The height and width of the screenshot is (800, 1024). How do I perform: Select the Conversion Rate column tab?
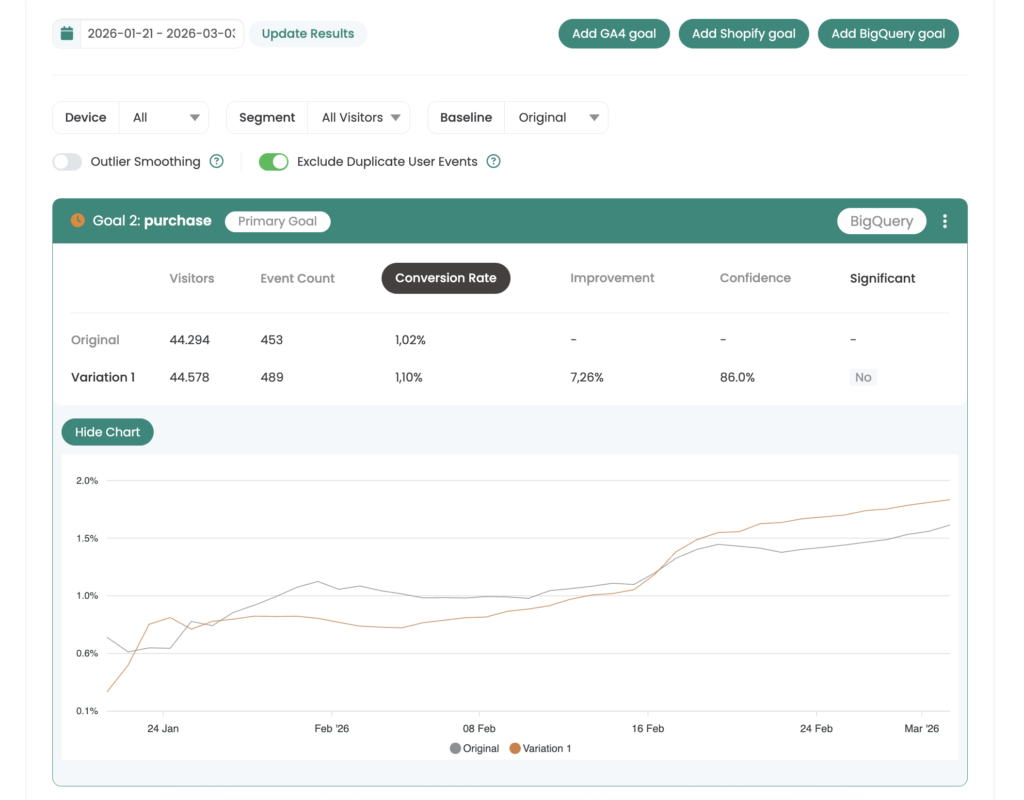446,278
